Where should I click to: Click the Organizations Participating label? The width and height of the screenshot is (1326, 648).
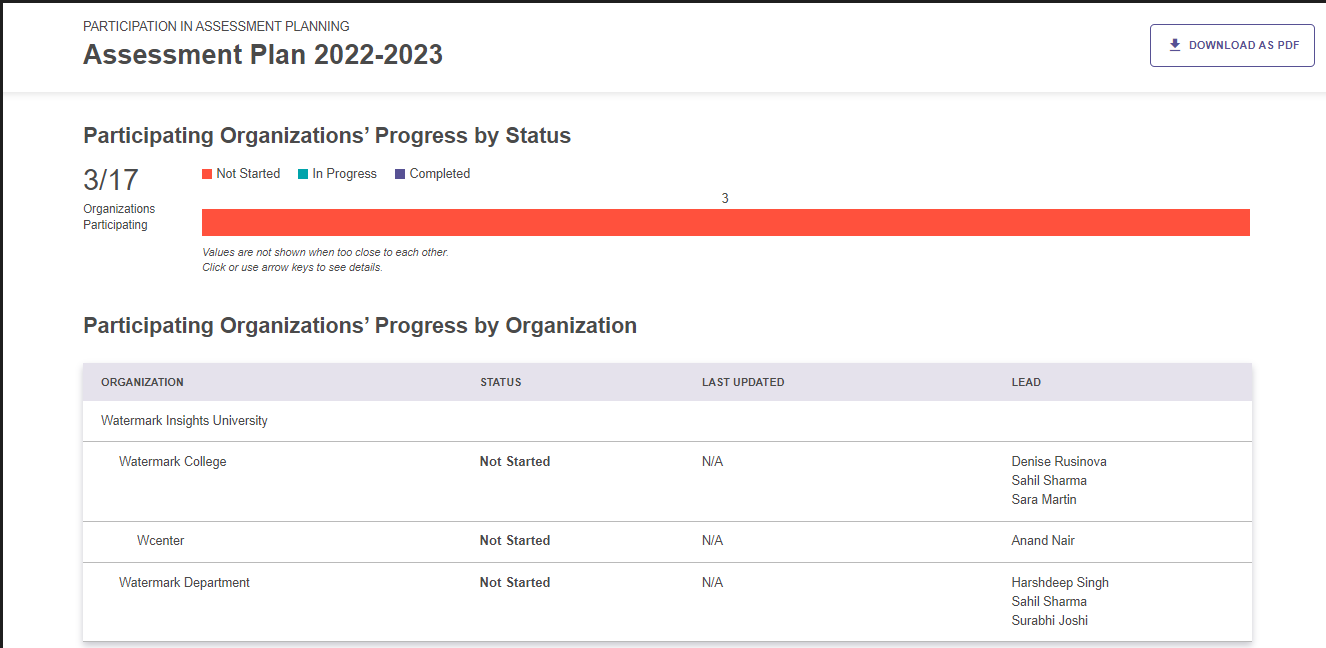pyautogui.click(x=119, y=217)
